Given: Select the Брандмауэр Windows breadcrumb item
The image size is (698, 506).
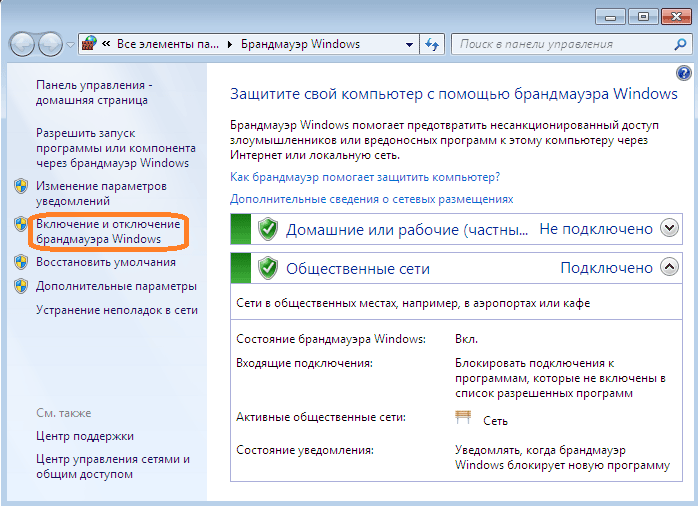Looking at the screenshot, I should tap(299, 45).
